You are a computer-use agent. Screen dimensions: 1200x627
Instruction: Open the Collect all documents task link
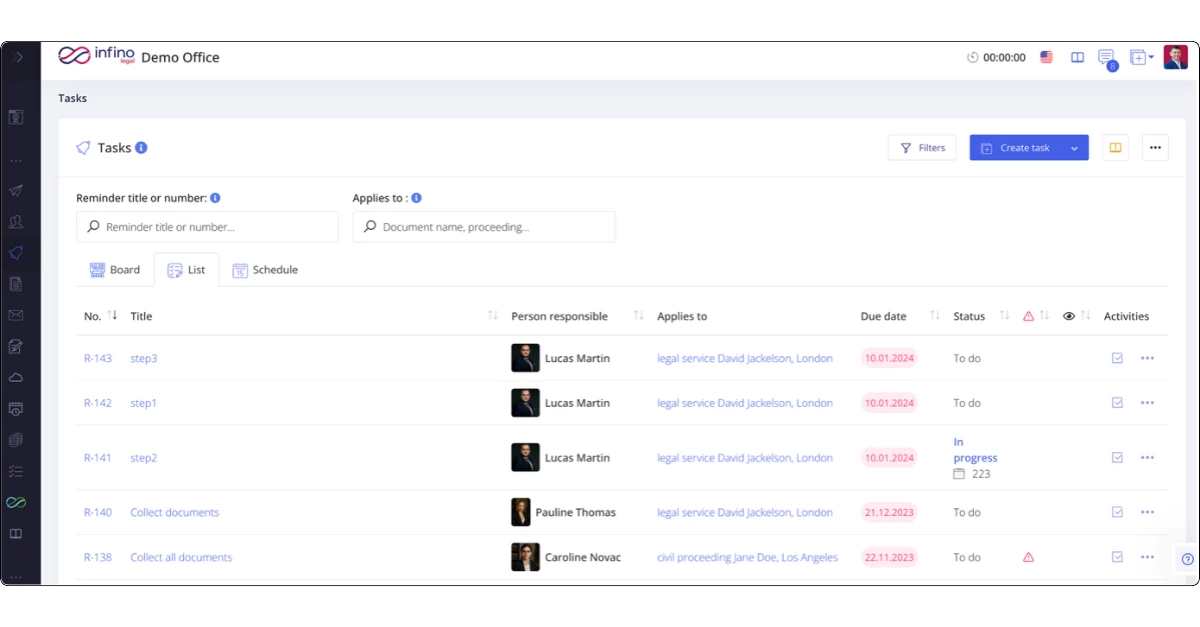coord(181,557)
